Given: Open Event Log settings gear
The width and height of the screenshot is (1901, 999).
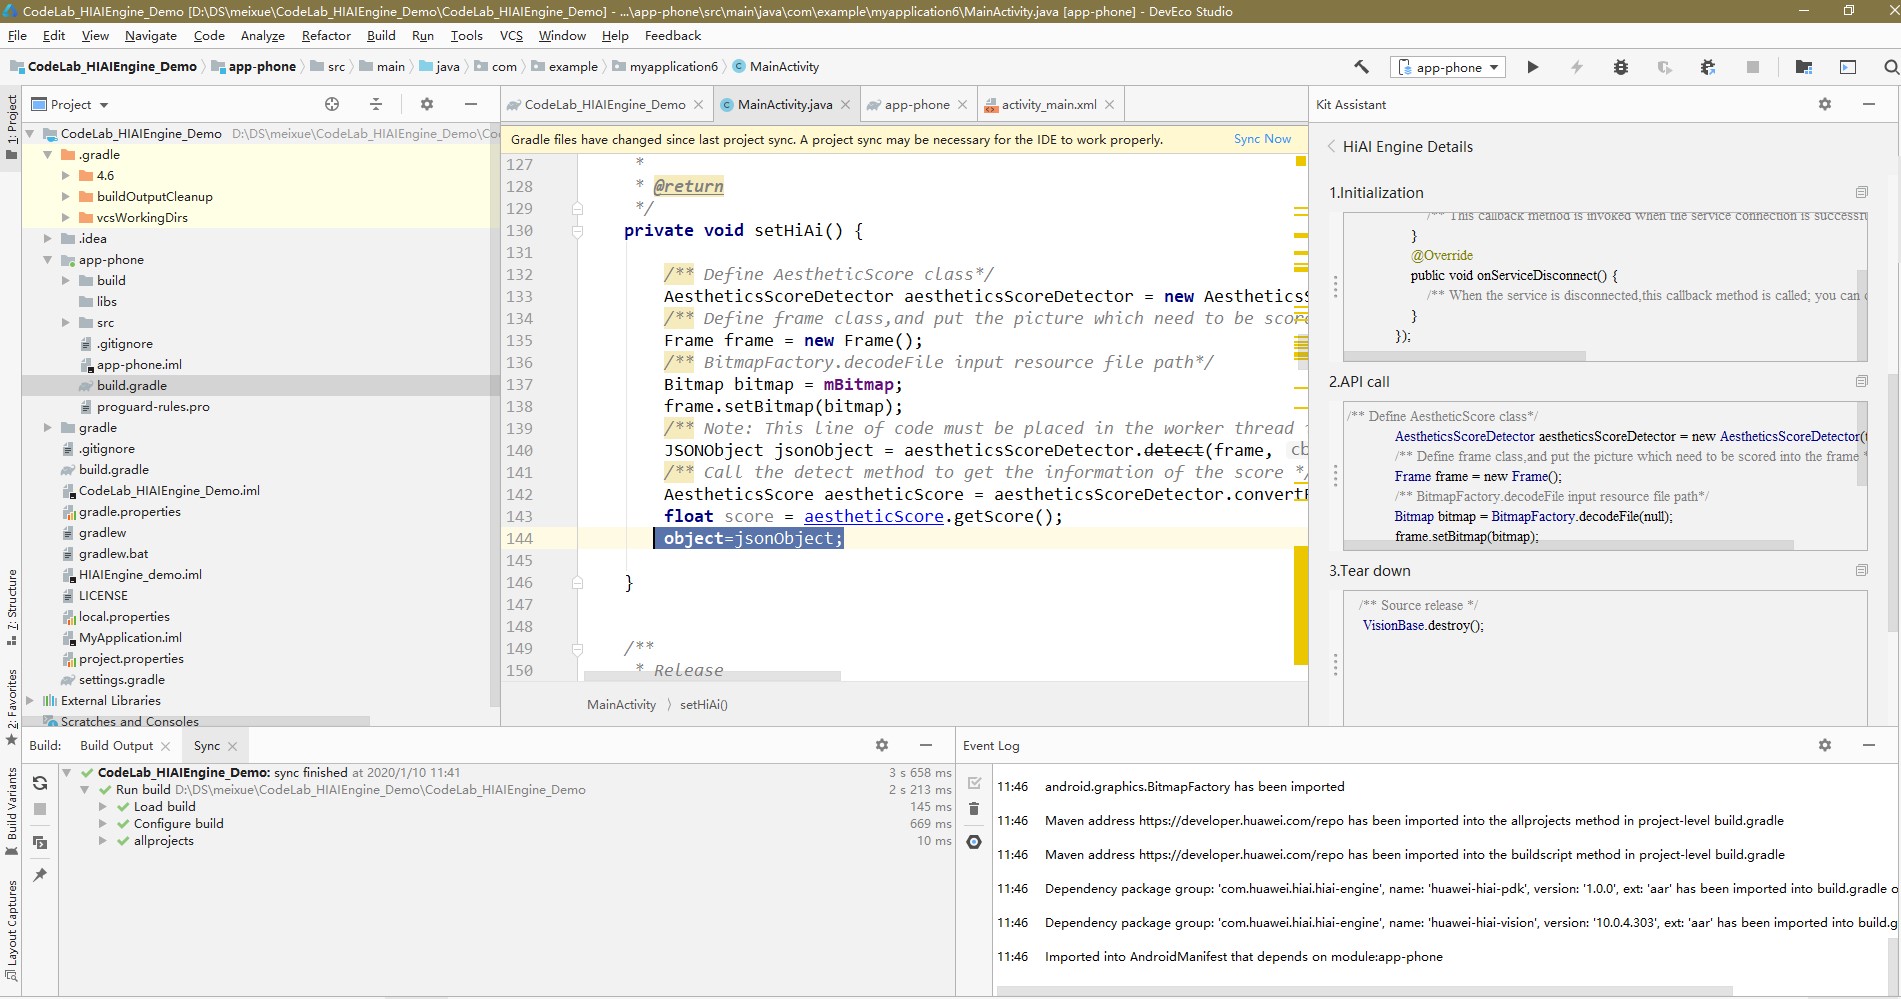Looking at the screenshot, I should (1825, 745).
